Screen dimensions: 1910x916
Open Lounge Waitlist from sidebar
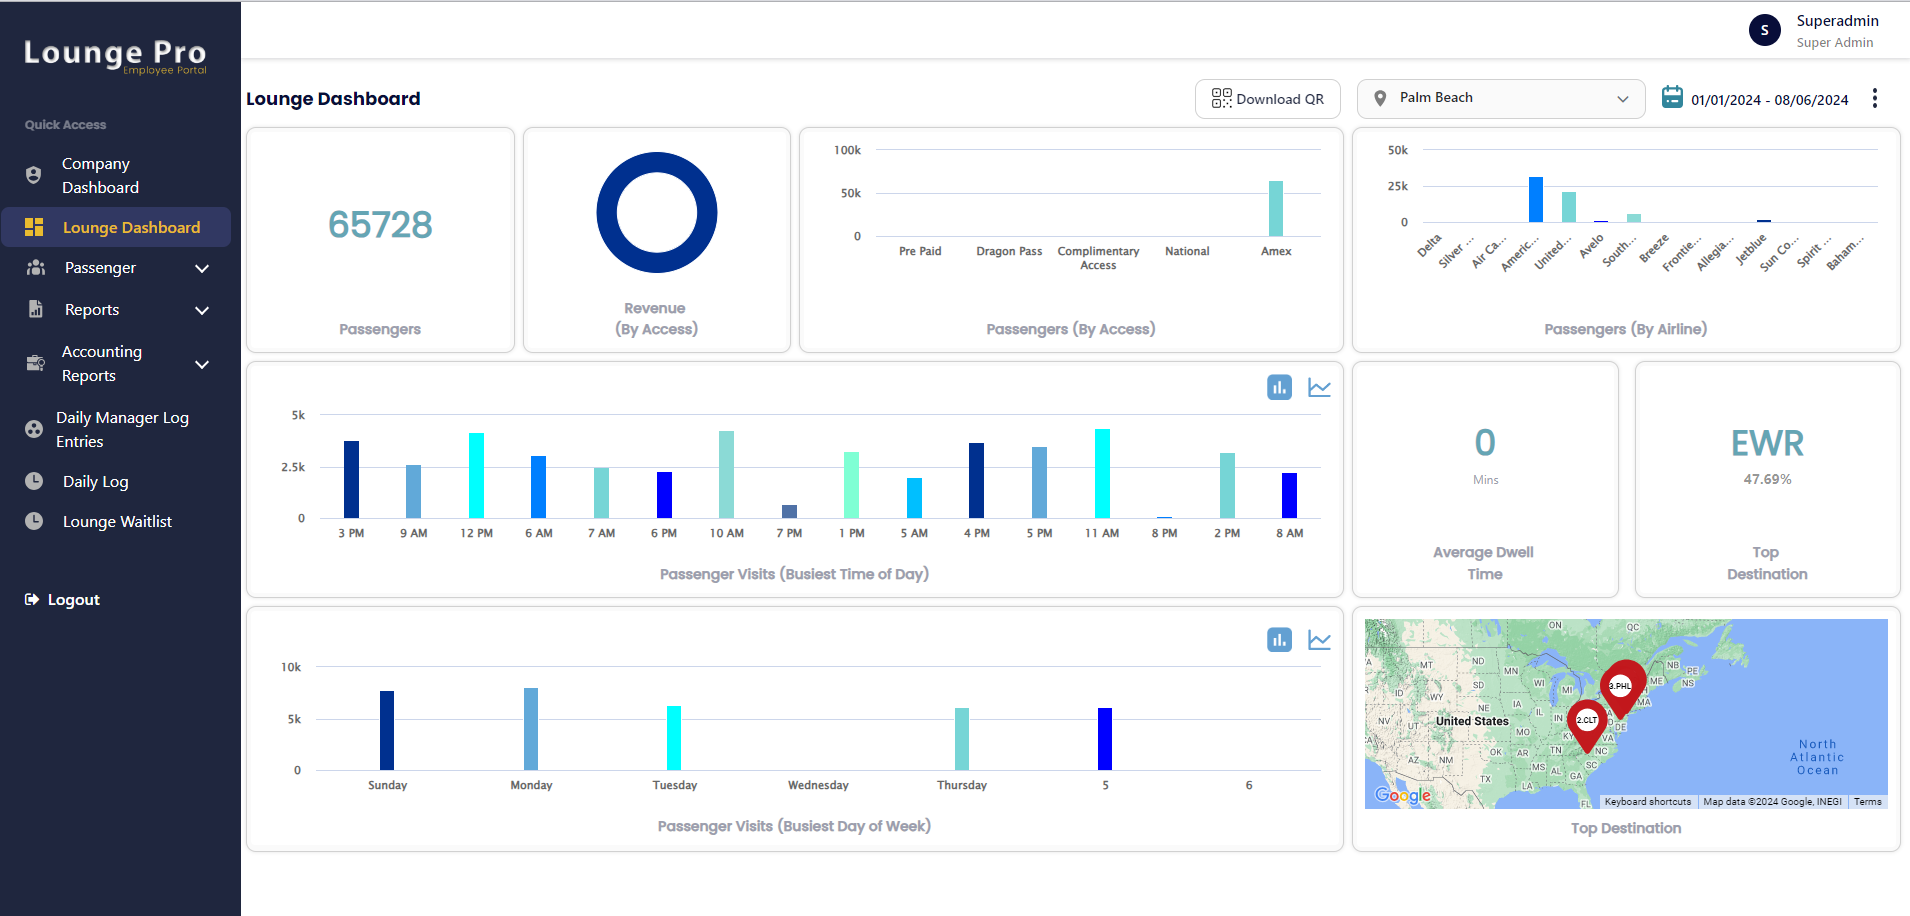pos(117,521)
